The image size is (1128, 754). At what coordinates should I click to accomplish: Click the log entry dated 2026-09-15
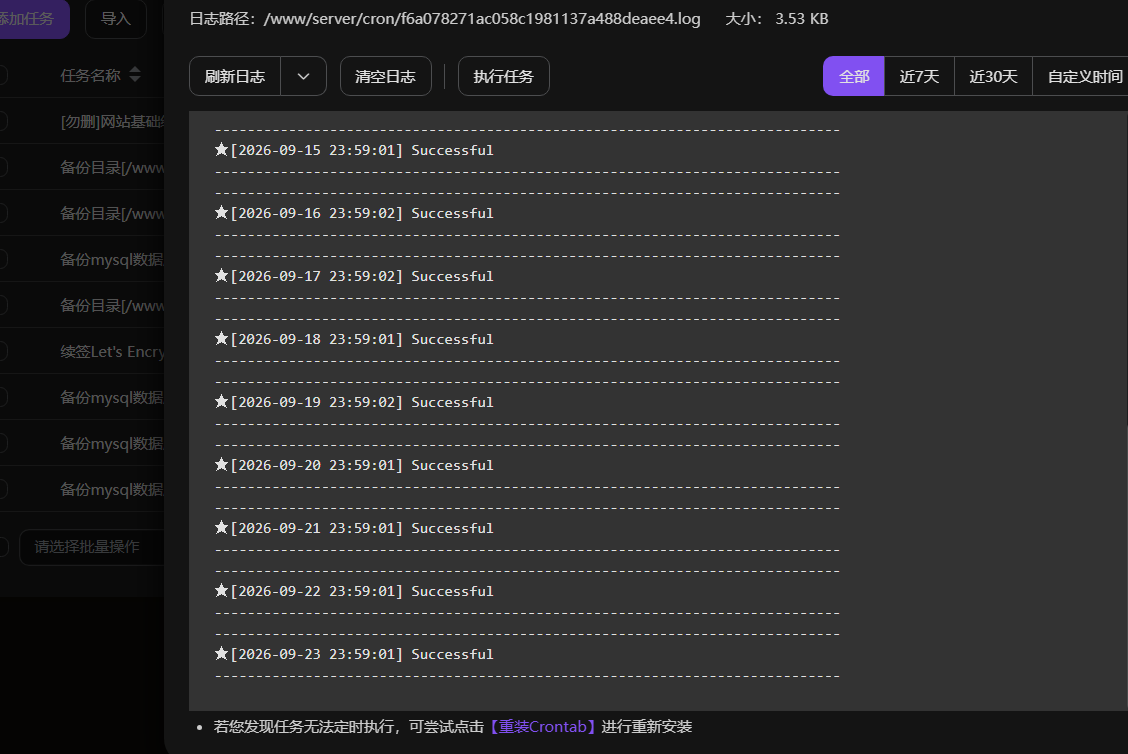(x=354, y=150)
